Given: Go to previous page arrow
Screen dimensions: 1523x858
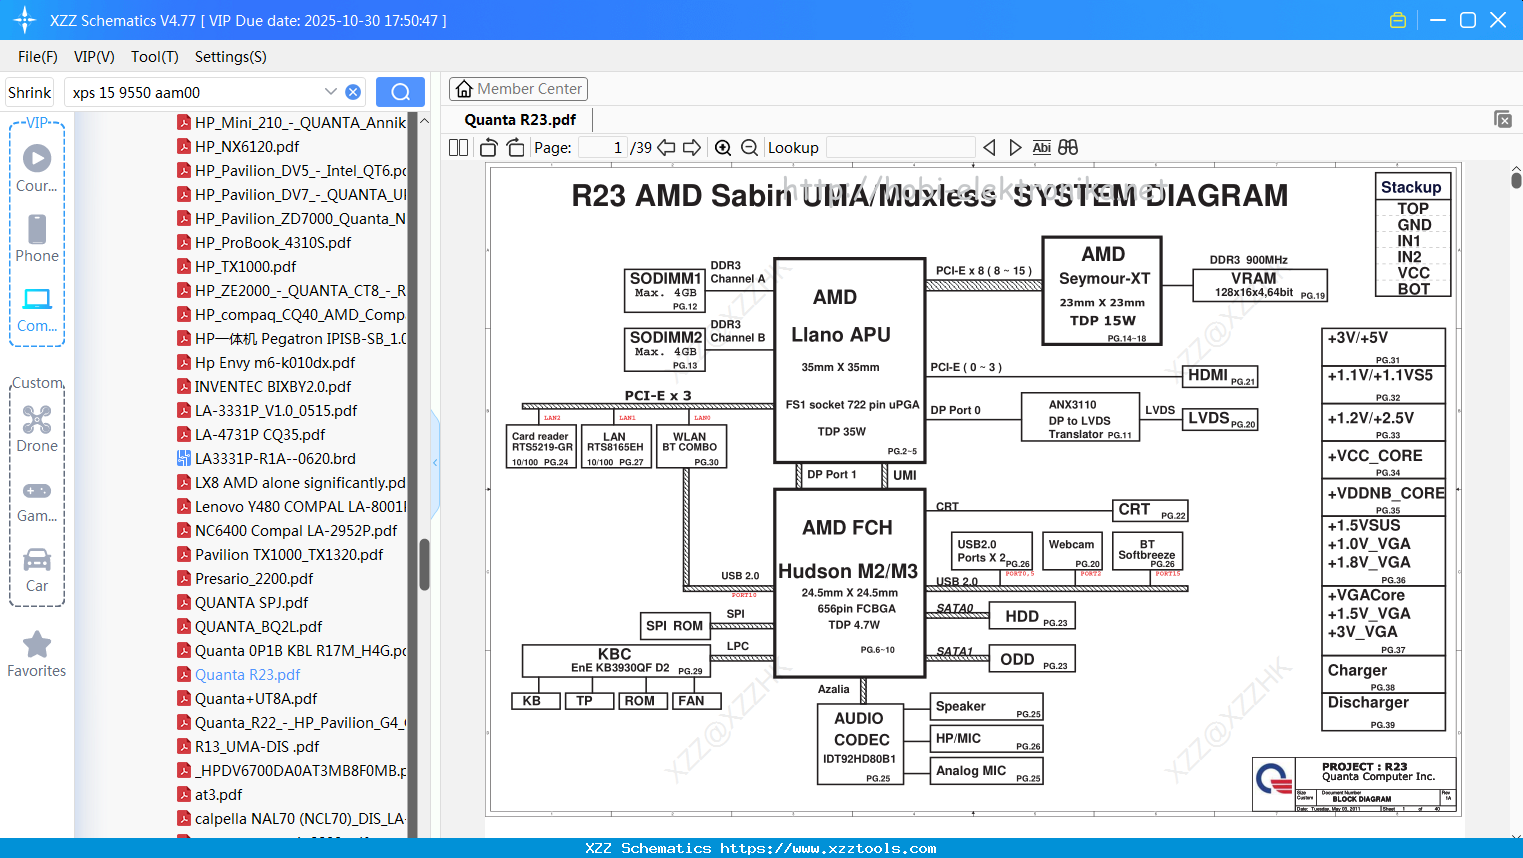Looking at the screenshot, I should click(x=666, y=148).
